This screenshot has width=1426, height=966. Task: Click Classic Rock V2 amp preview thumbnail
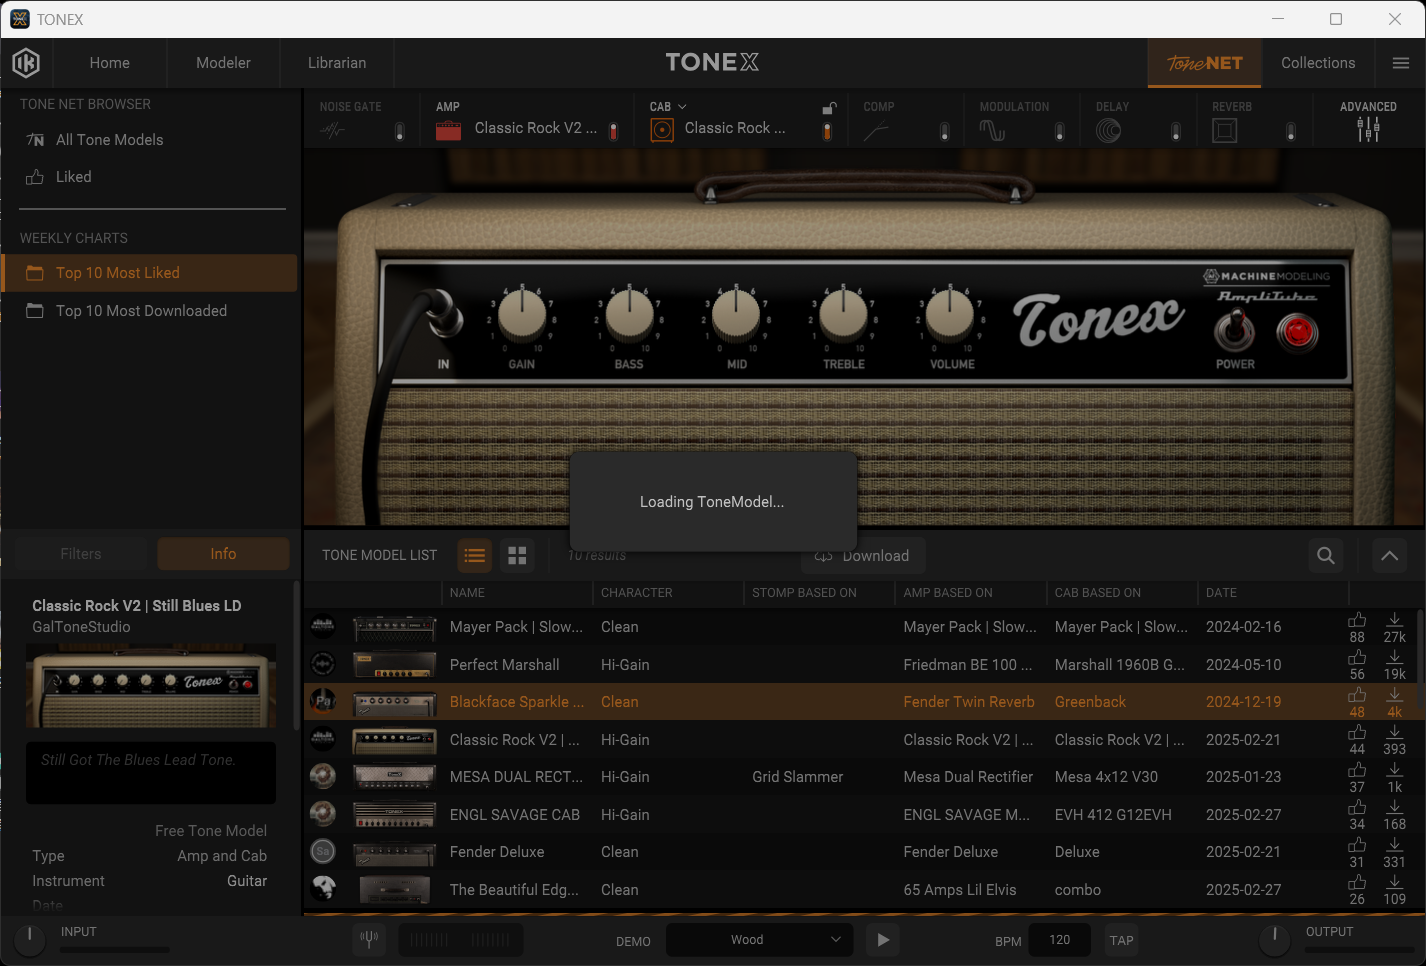click(151, 686)
